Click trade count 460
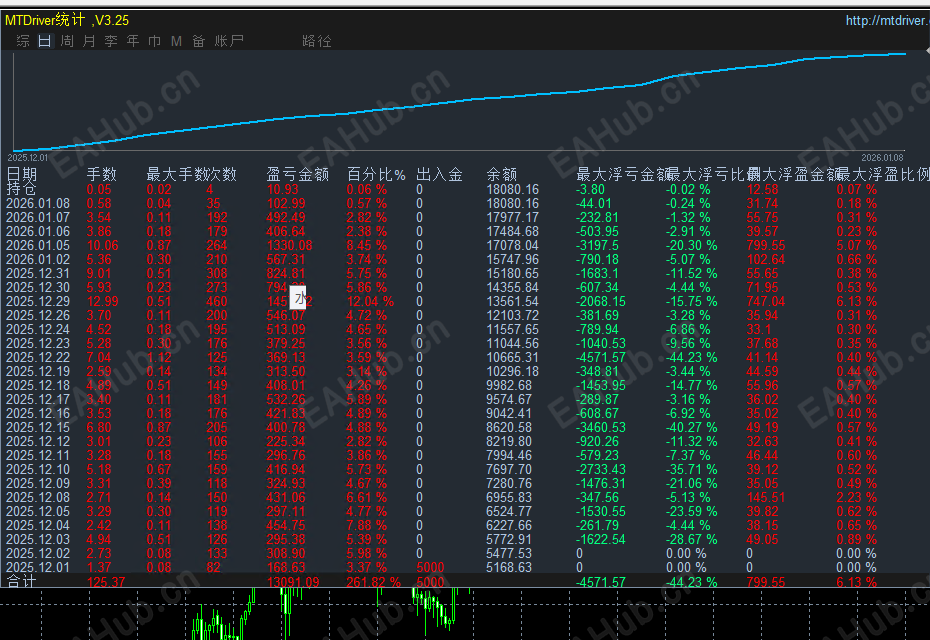Viewport: 930px width, 640px height. click(x=217, y=301)
